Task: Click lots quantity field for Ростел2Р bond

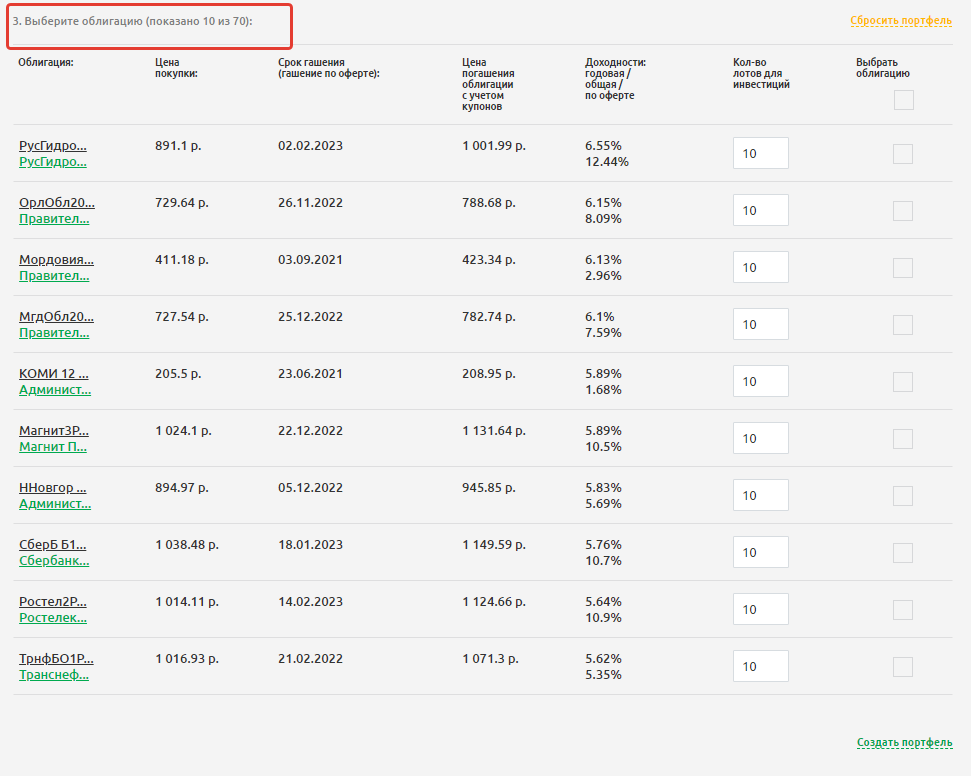Action: (760, 609)
